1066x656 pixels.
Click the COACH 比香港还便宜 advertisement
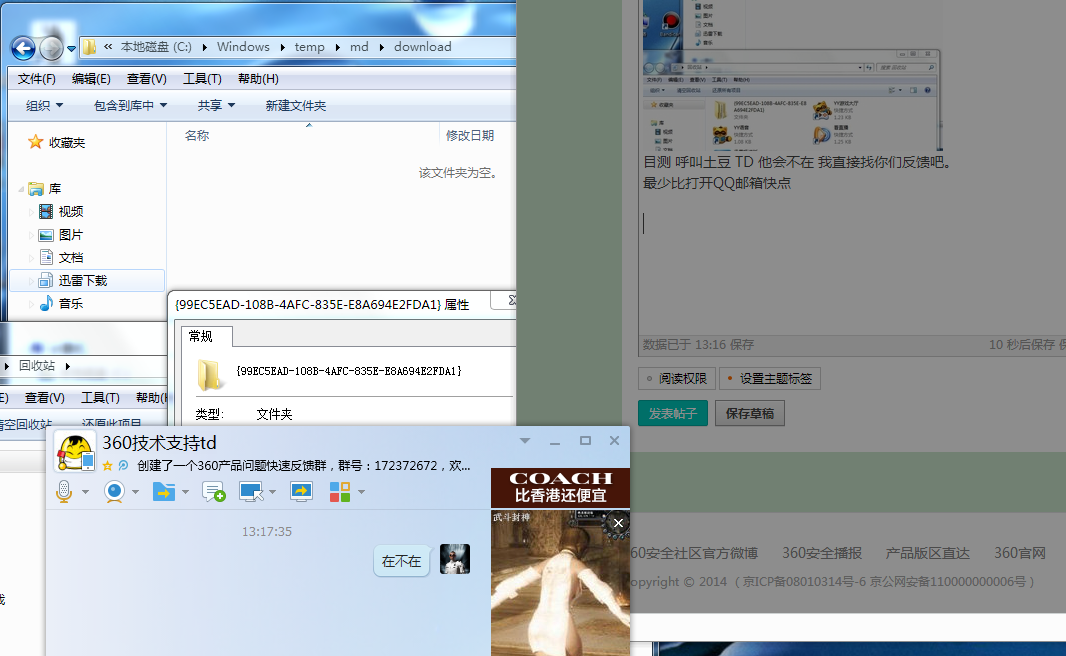[x=560, y=487]
